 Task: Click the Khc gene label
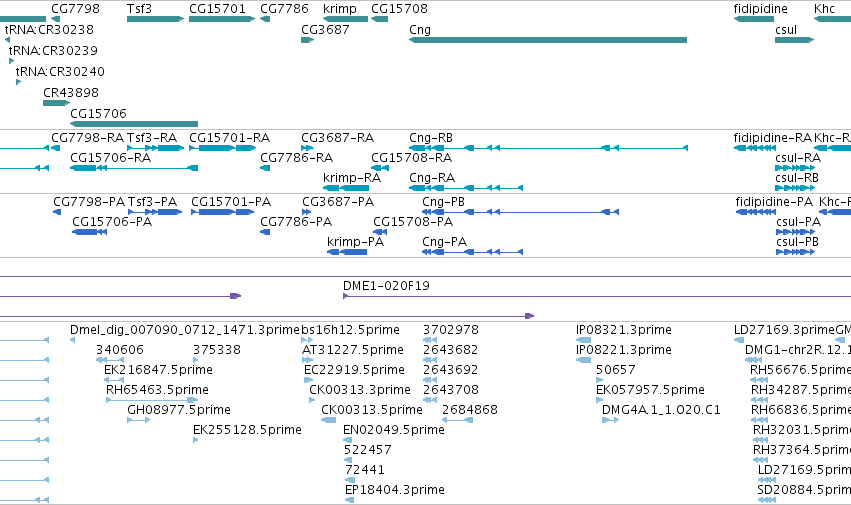[824, 9]
